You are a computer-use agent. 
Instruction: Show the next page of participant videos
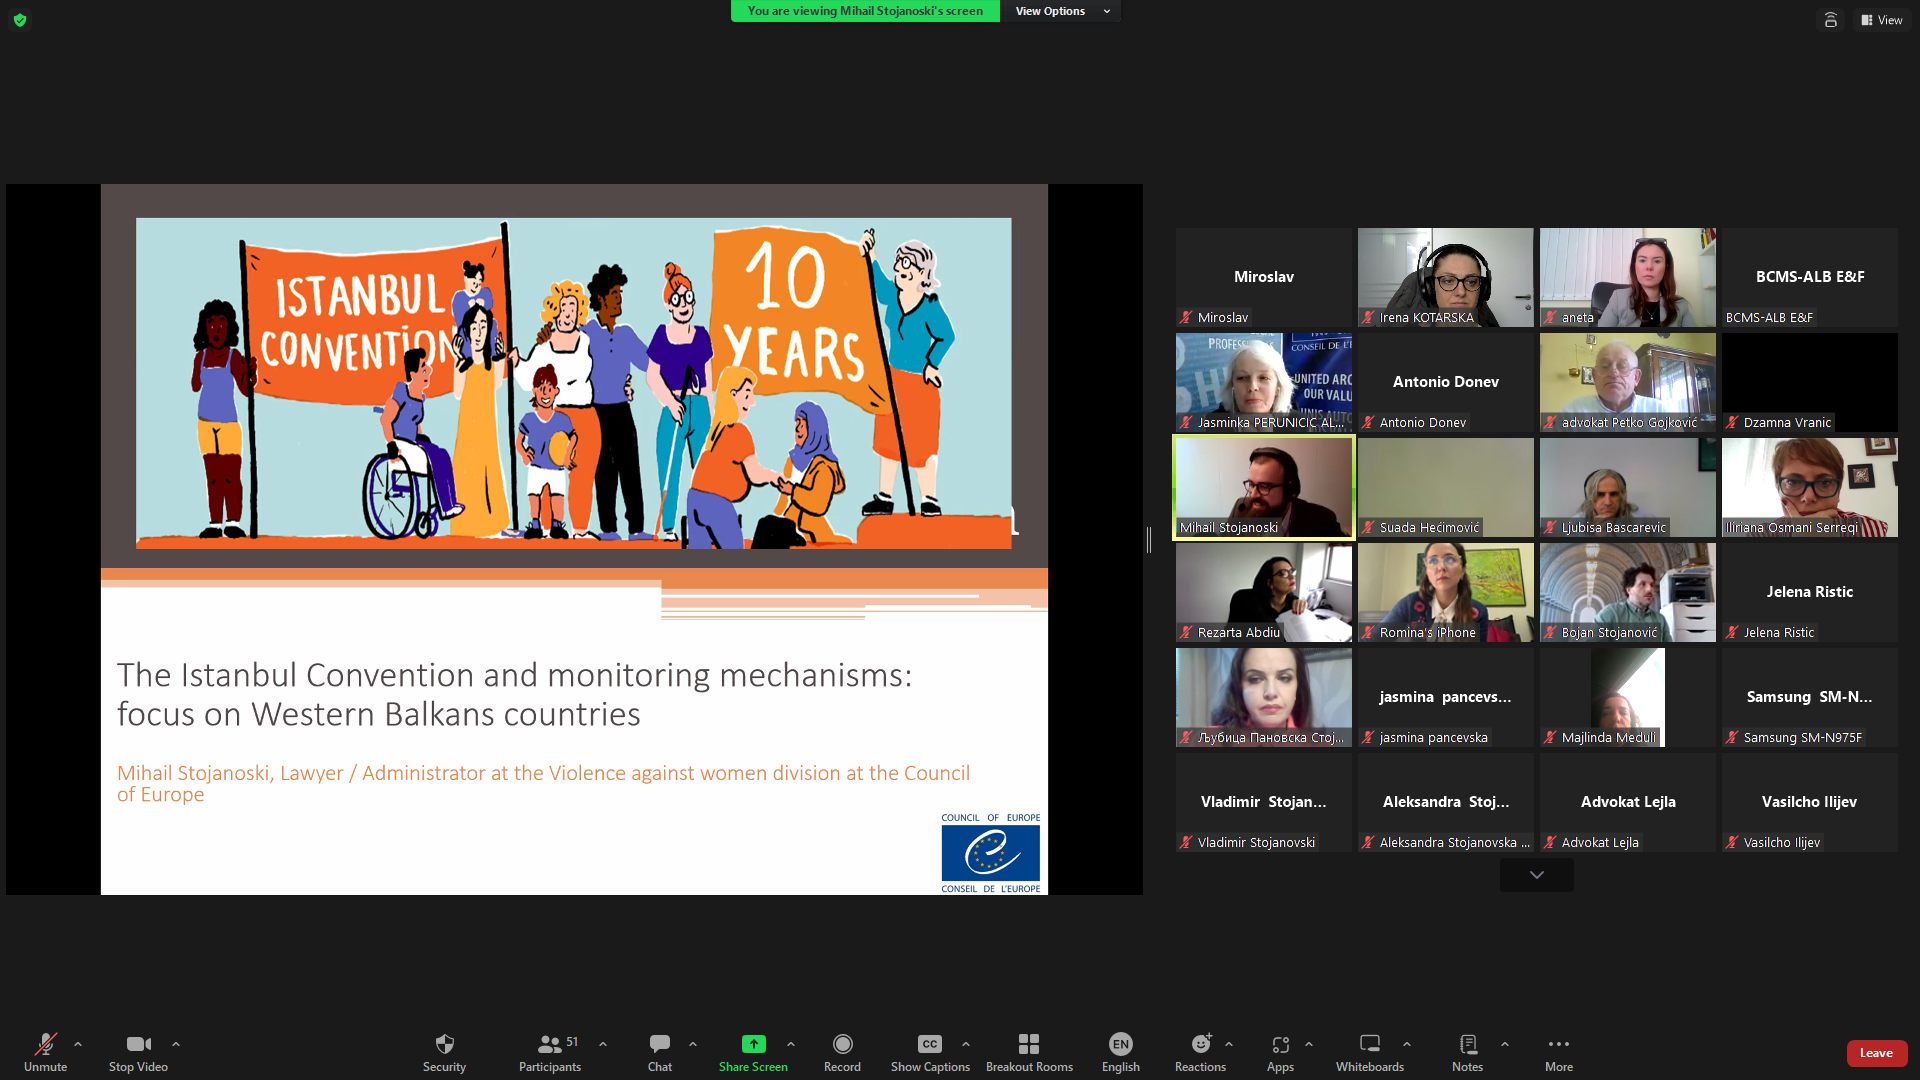[x=1537, y=875]
